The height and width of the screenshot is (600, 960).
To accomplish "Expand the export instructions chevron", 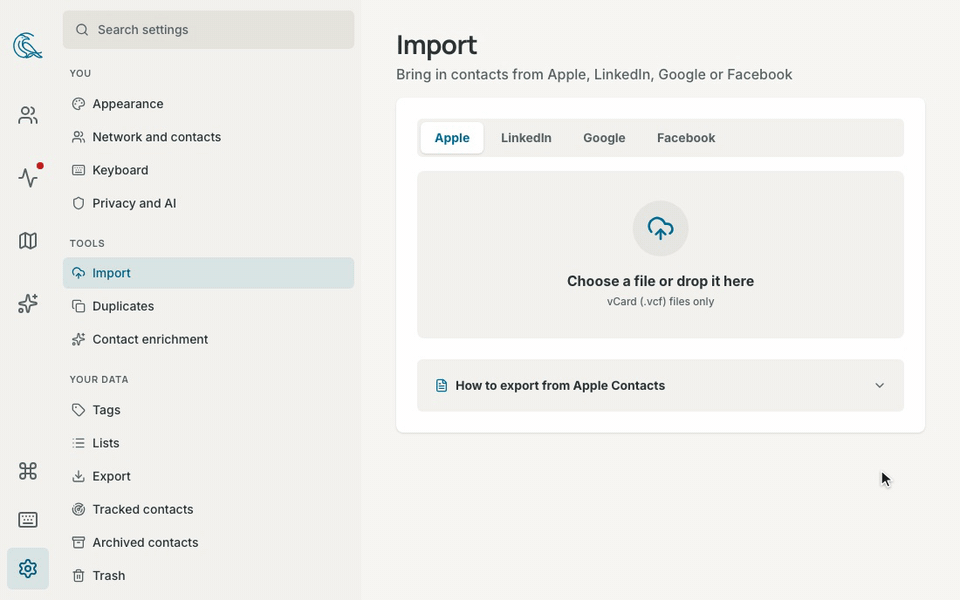I will pos(880,385).
